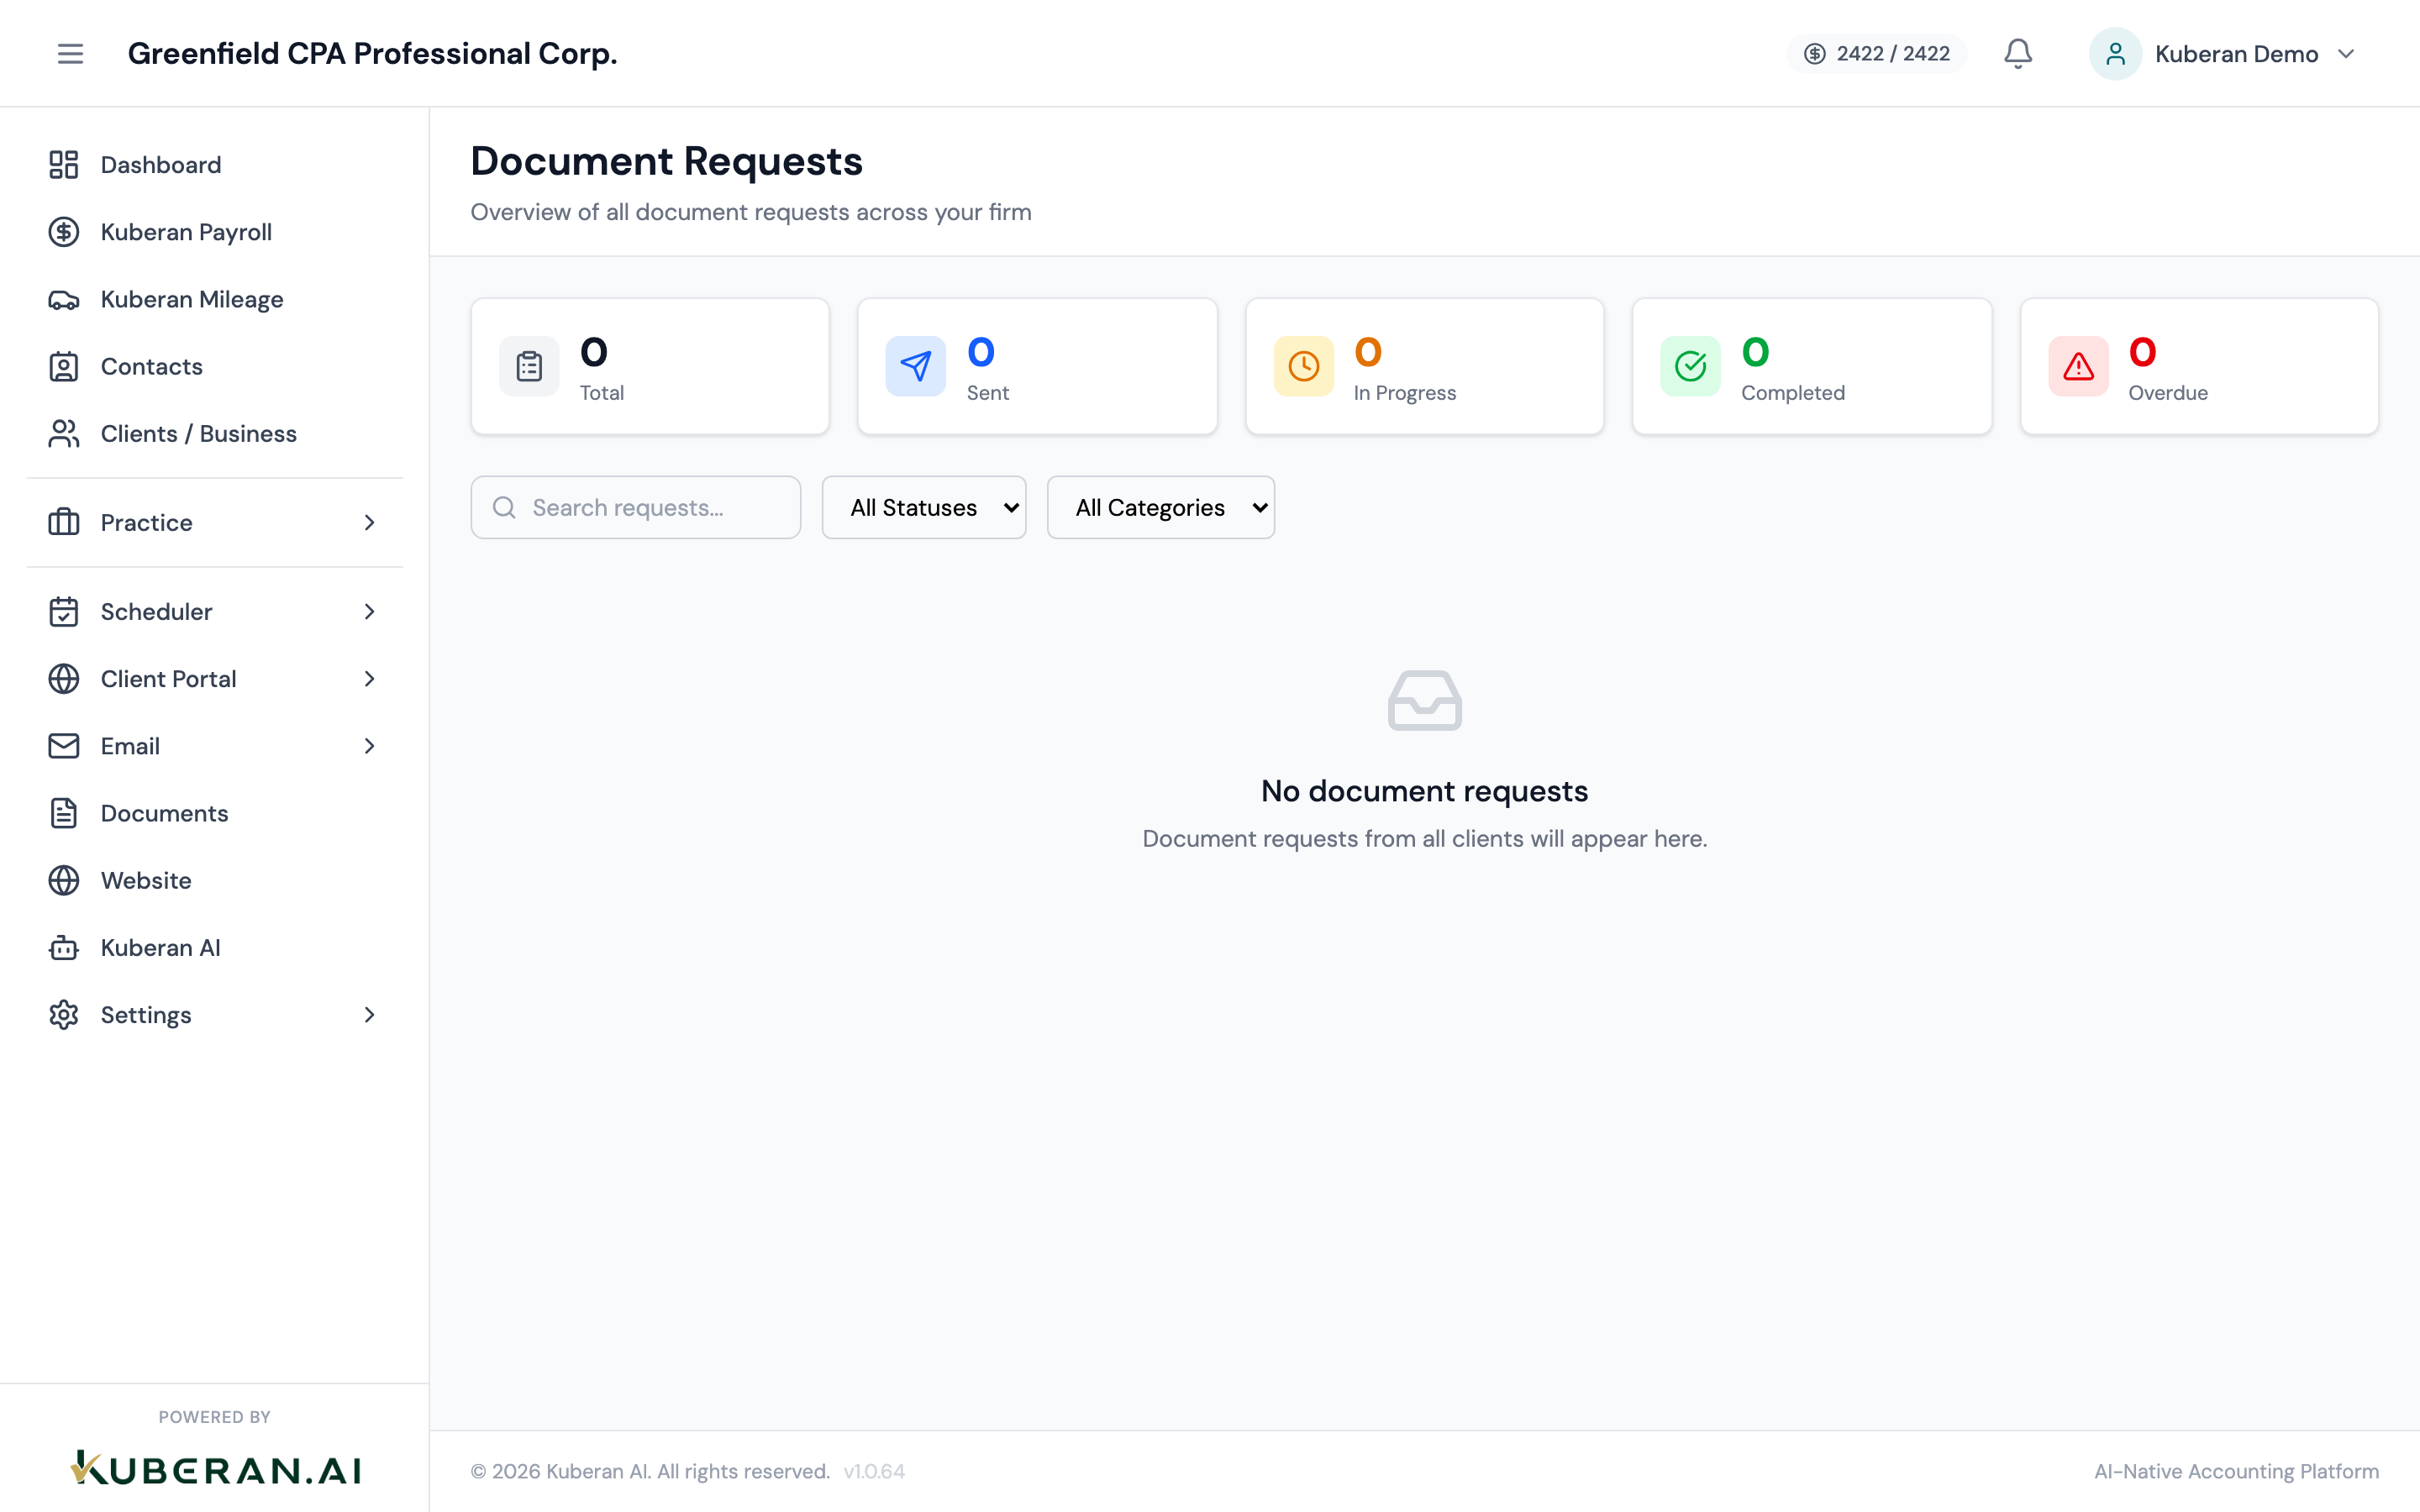Click the empty inbox tray icon
The height and width of the screenshot is (1512, 2420).
pos(1425,700)
